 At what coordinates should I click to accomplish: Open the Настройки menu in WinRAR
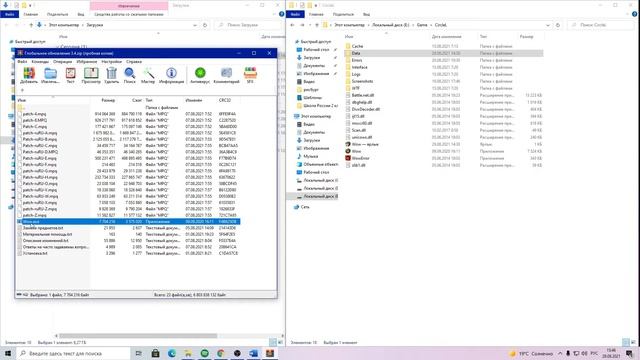pos(111,62)
